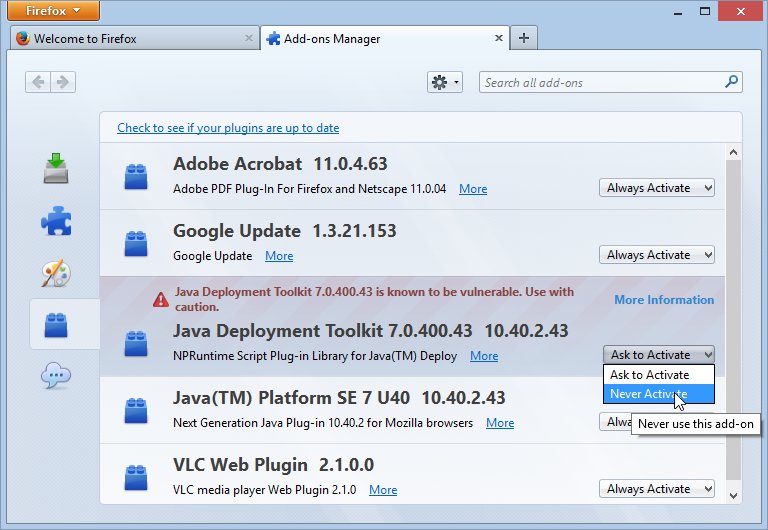Viewport: 768px width, 530px height.
Task: Close the Welcome to Firefox tab
Action: point(249,38)
